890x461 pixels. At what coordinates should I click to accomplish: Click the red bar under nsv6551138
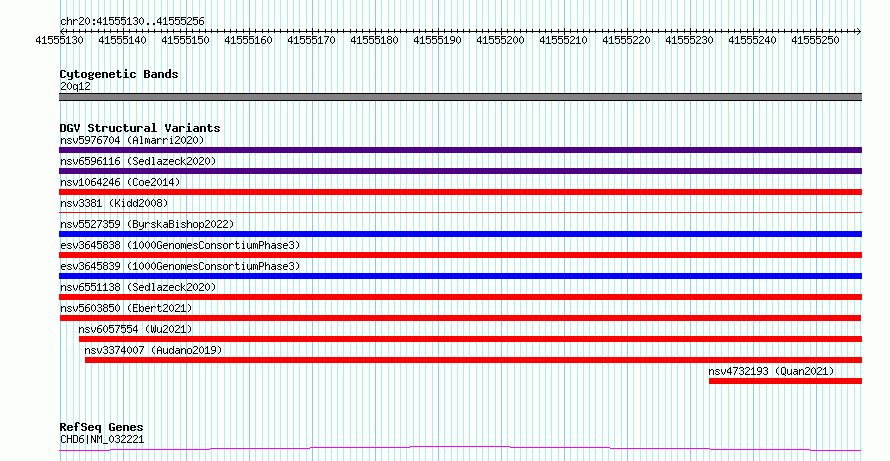460,297
